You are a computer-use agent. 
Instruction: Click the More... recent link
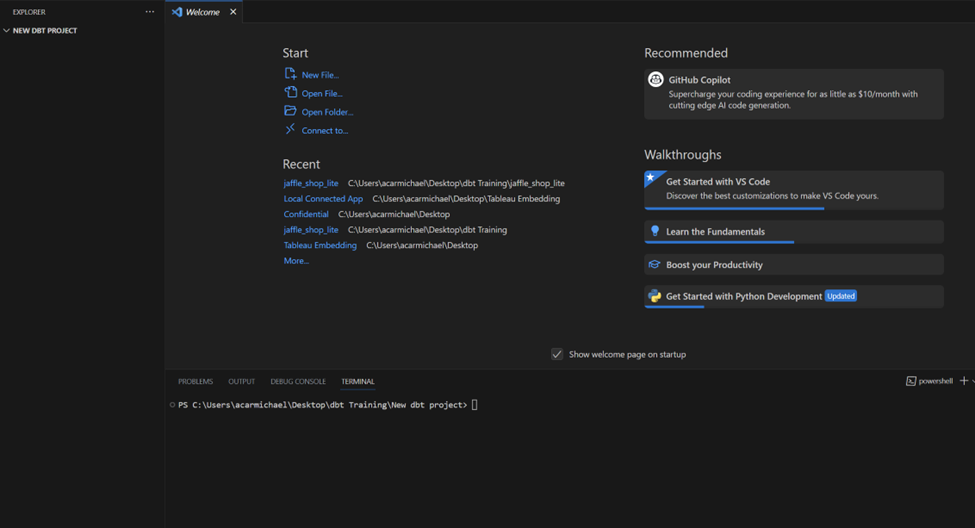point(296,261)
